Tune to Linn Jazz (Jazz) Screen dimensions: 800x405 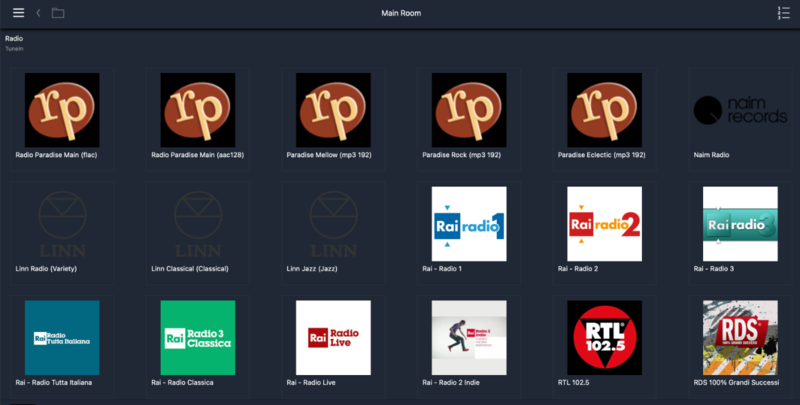click(334, 224)
